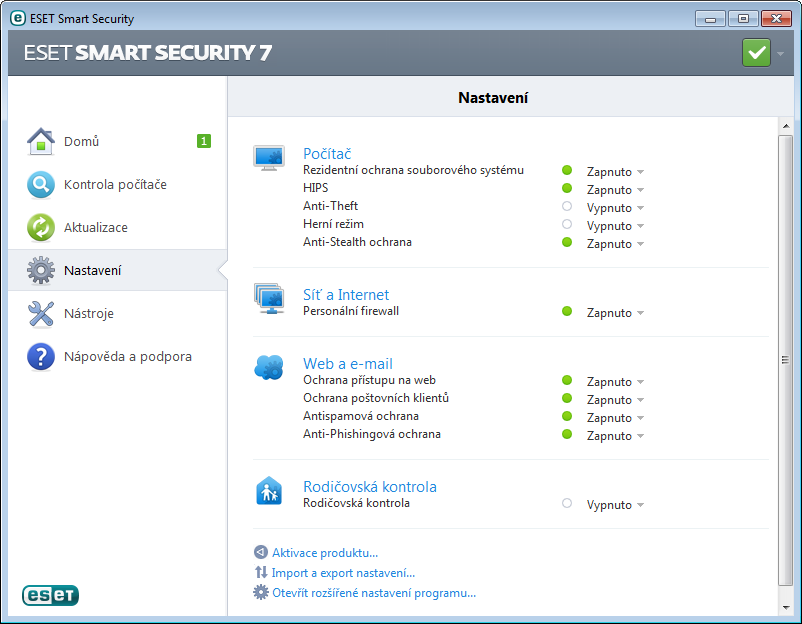Image resolution: width=802 pixels, height=624 pixels.
Task: Expand the arrow beside the status checkmark
Action: tap(781, 53)
